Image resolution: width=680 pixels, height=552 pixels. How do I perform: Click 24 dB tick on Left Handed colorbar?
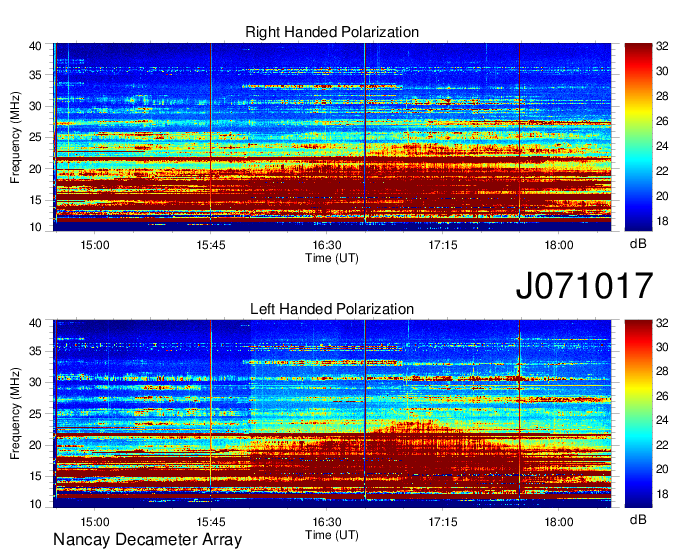click(662, 420)
